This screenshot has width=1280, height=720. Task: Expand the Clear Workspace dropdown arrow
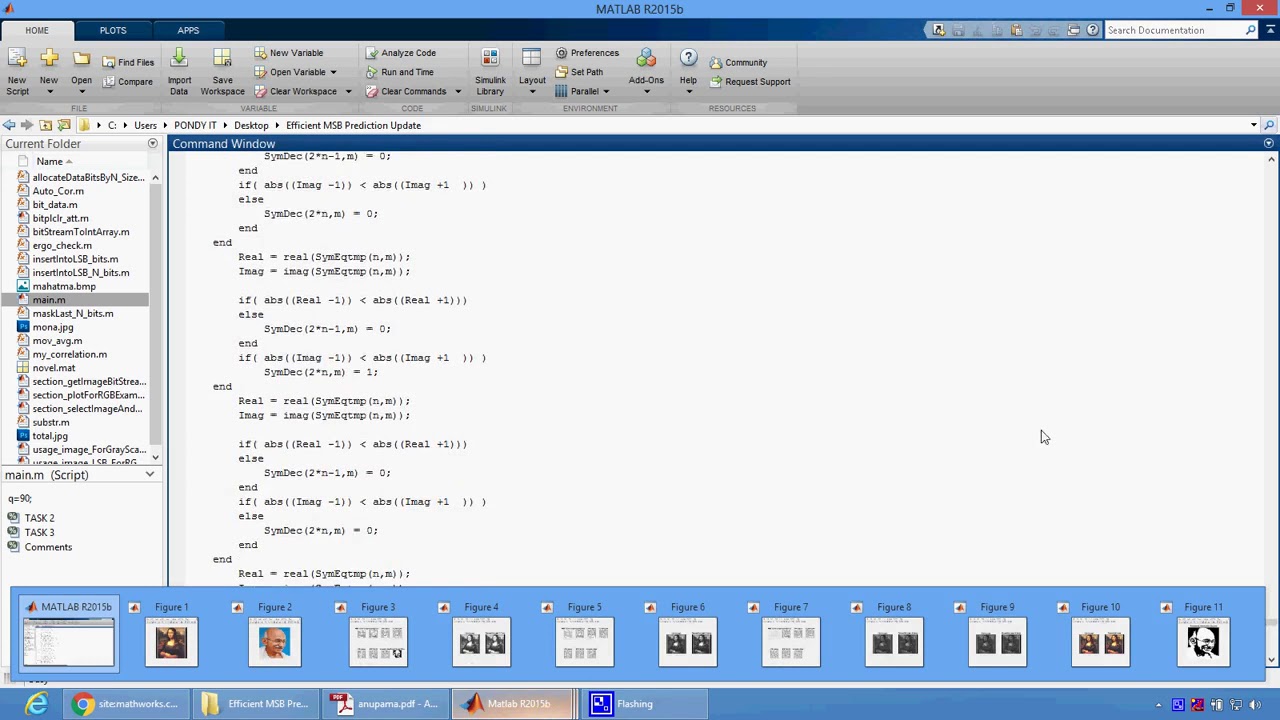point(348,92)
